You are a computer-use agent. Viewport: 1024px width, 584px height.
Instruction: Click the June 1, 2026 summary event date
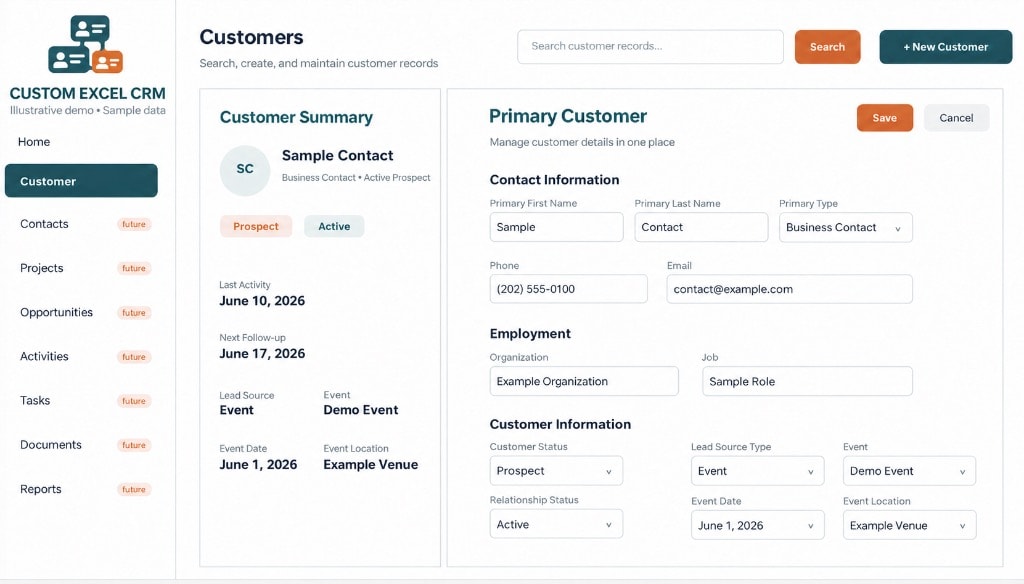[258, 464]
